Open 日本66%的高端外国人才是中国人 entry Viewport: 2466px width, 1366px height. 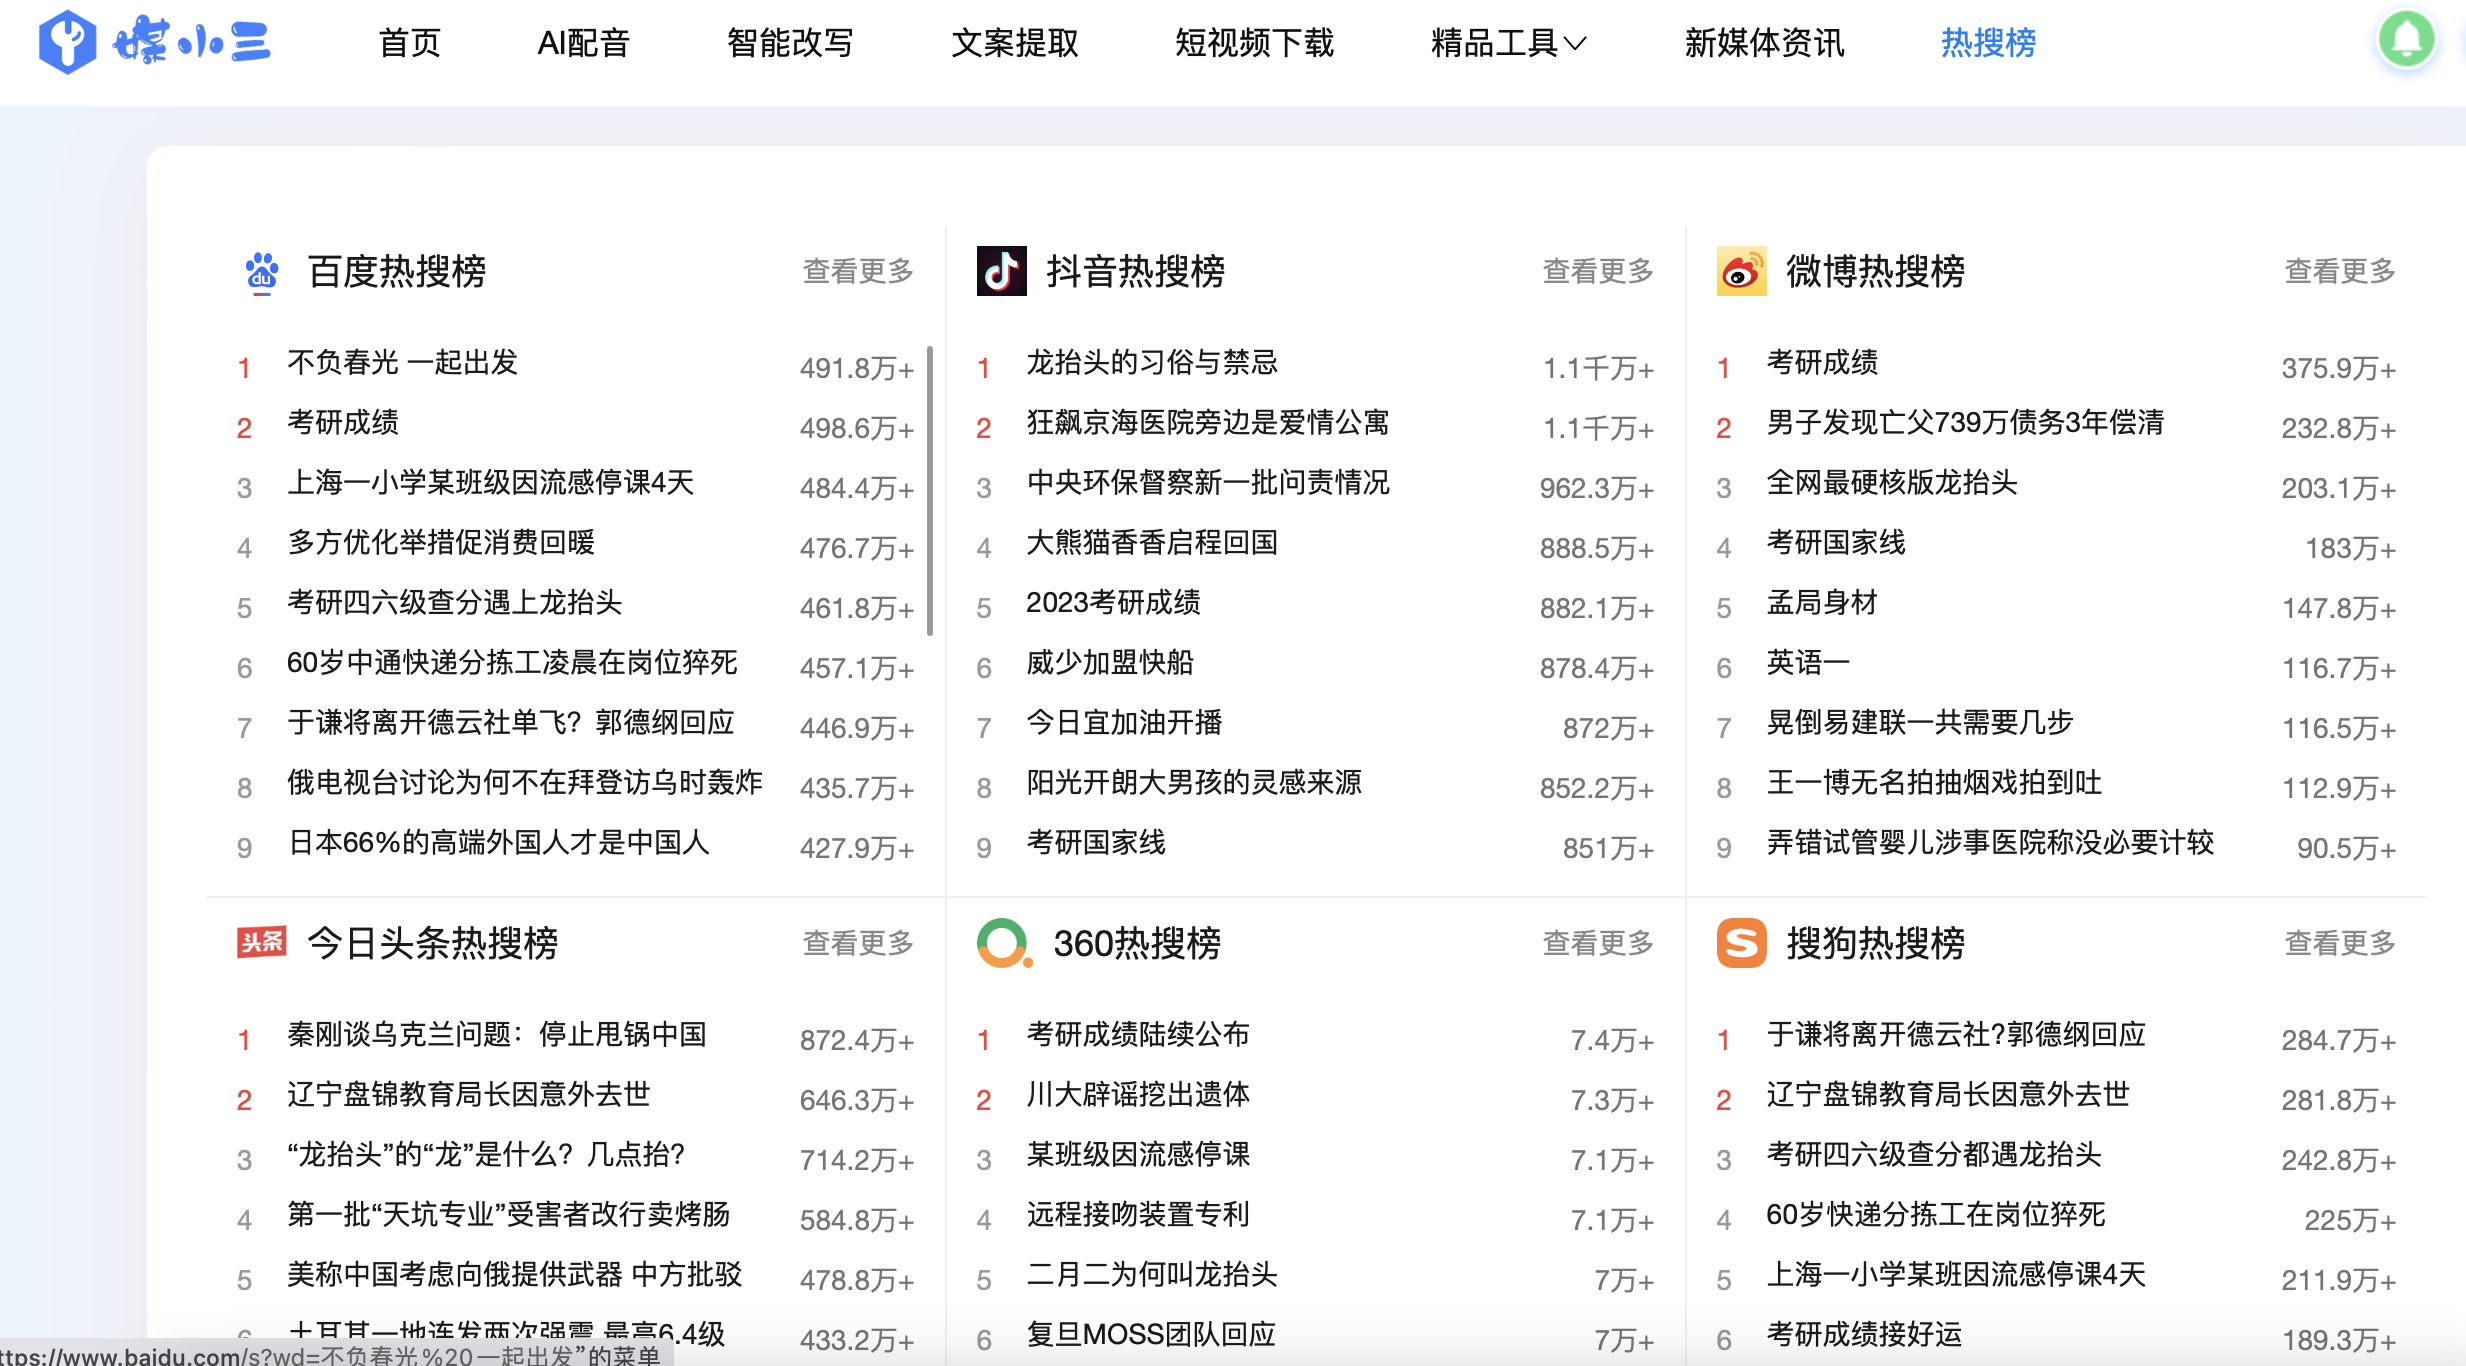tap(498, 842)
